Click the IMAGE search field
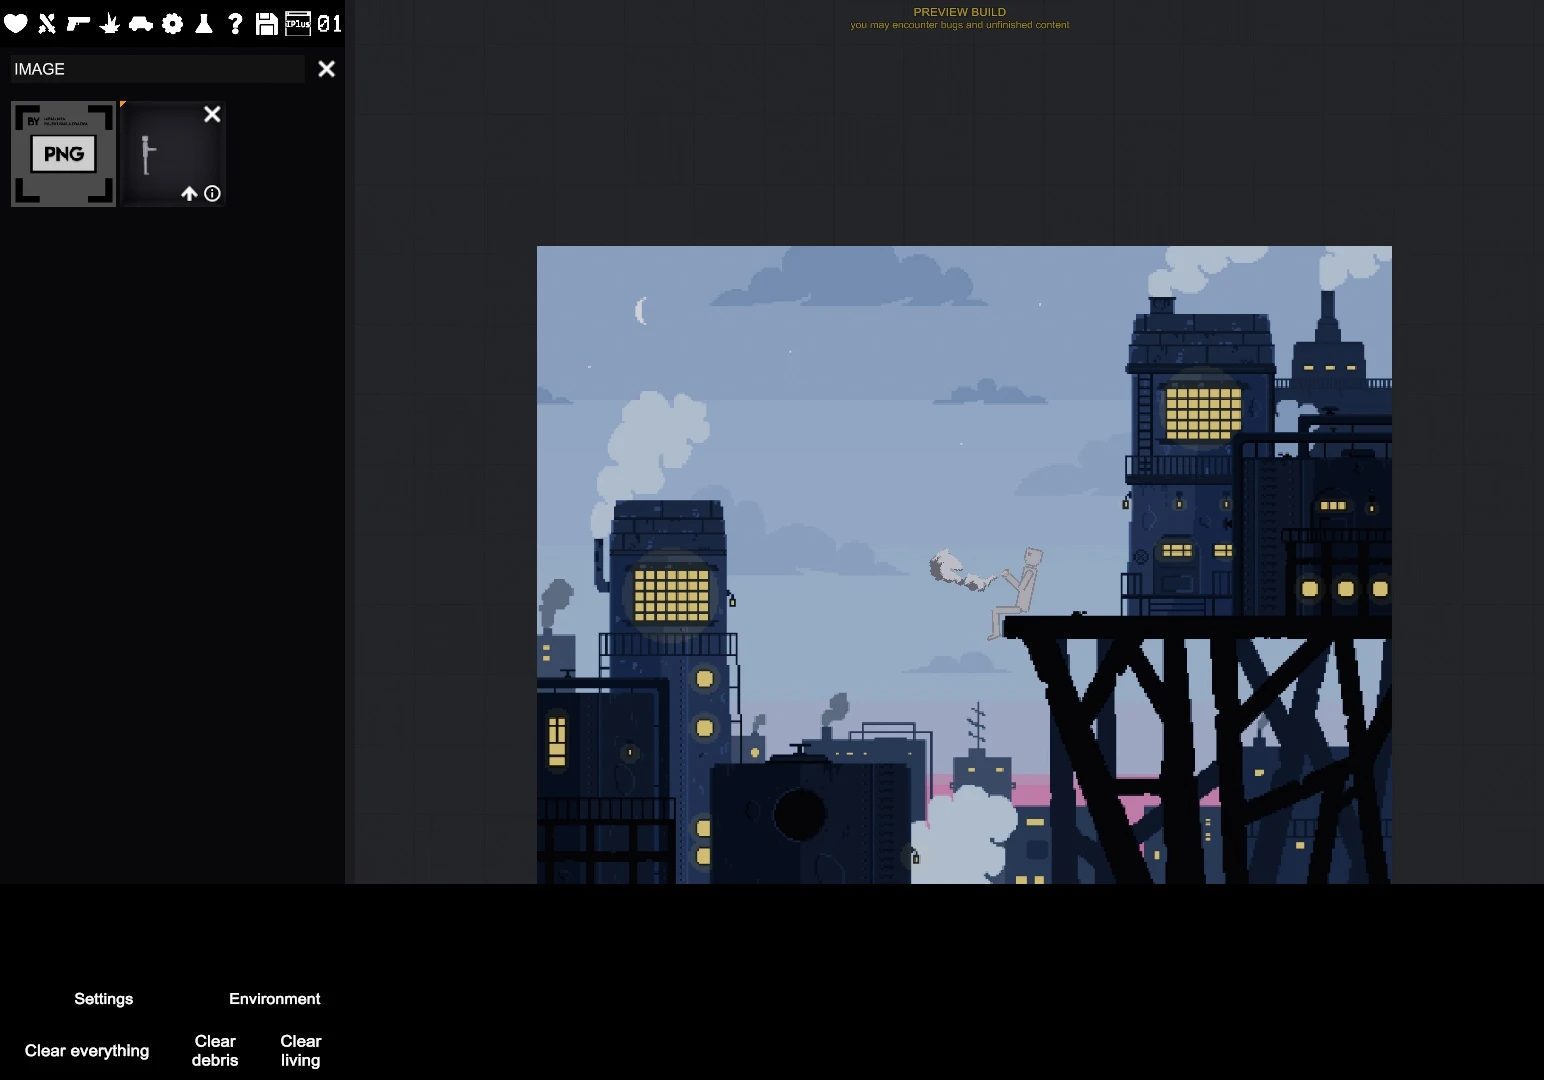The image size is (1544, 1080). pyautogui.click(x=157, y=69)
